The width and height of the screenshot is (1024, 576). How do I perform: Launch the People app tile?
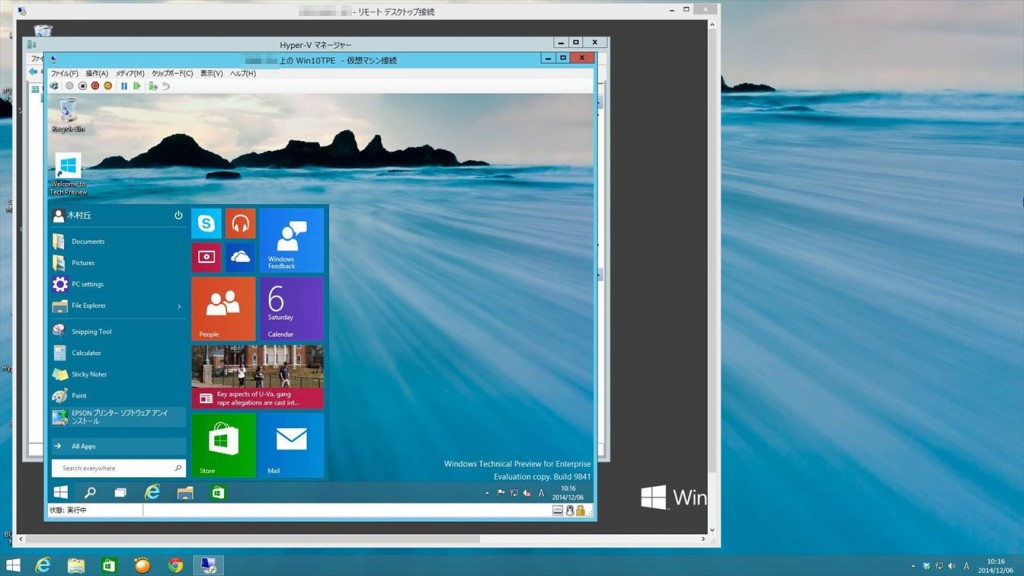pyautogui.click(x=223, y=308)
